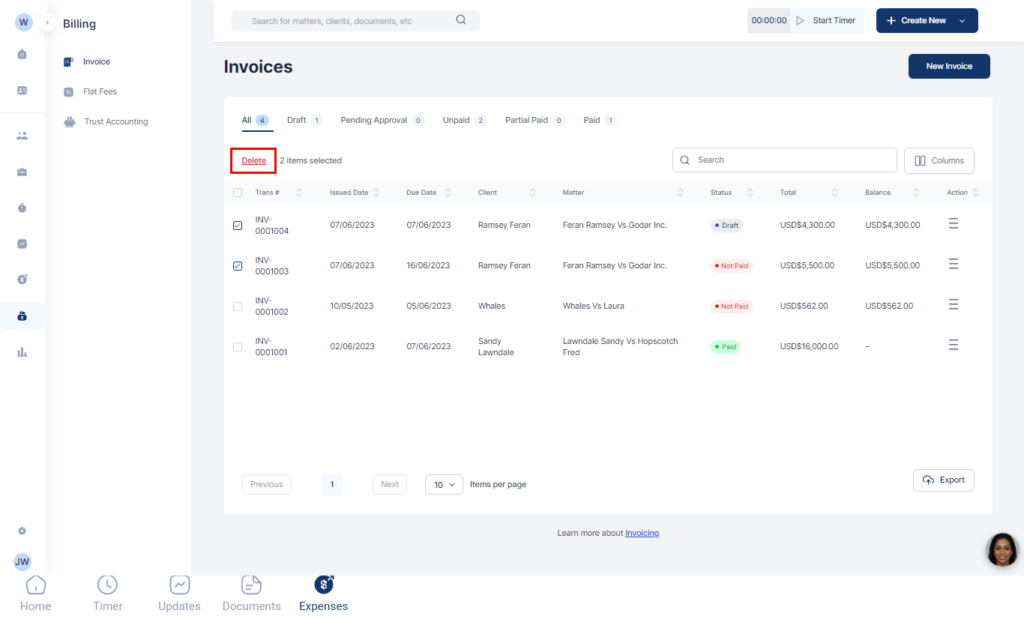Expand the sidebar with the arrow toggle
The image size is (1024, 619).
click(x=47, y=22)
